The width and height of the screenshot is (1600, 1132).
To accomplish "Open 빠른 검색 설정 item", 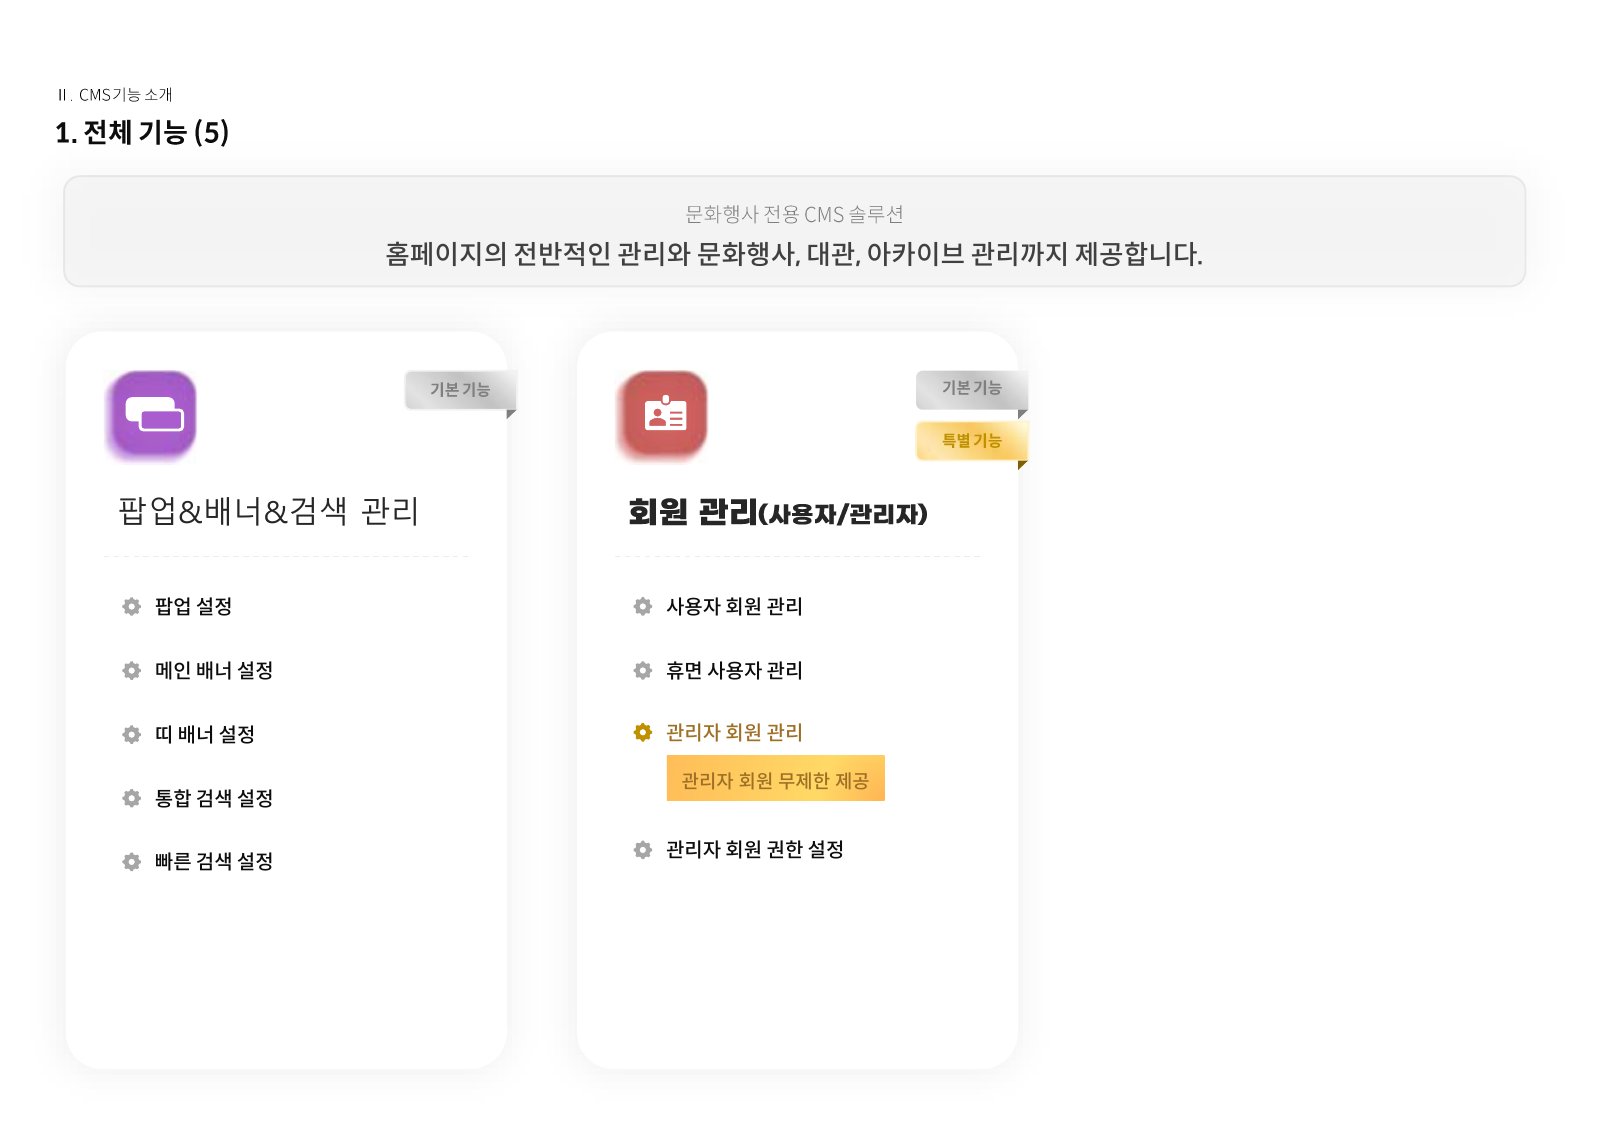I will pos(213,861).
